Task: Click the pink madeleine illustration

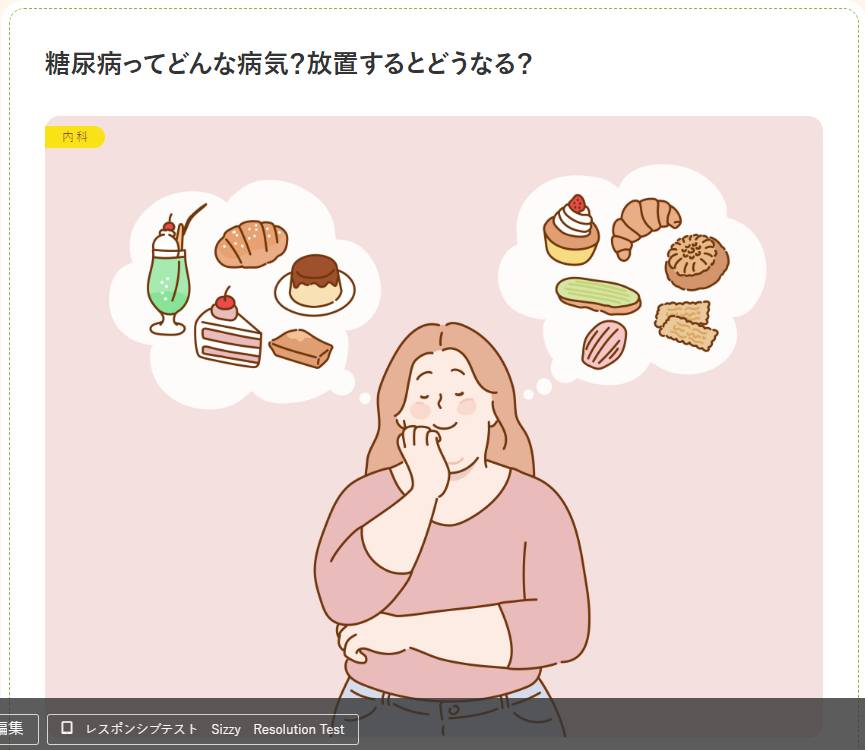Action: click(604, 344)
